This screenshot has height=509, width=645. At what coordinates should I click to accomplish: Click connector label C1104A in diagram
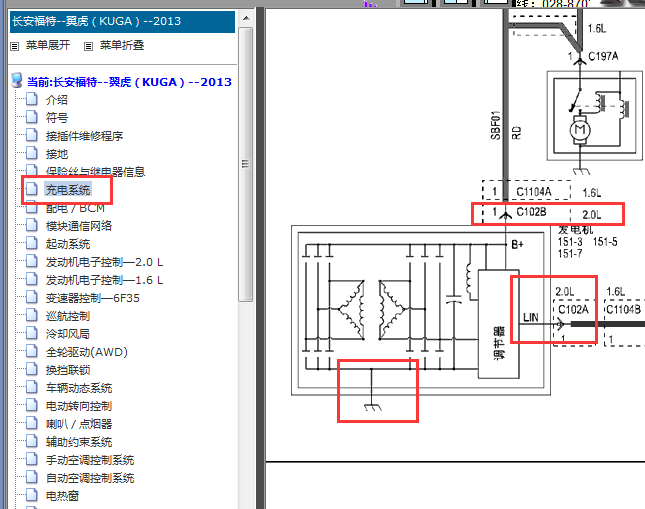click(534, 192)
